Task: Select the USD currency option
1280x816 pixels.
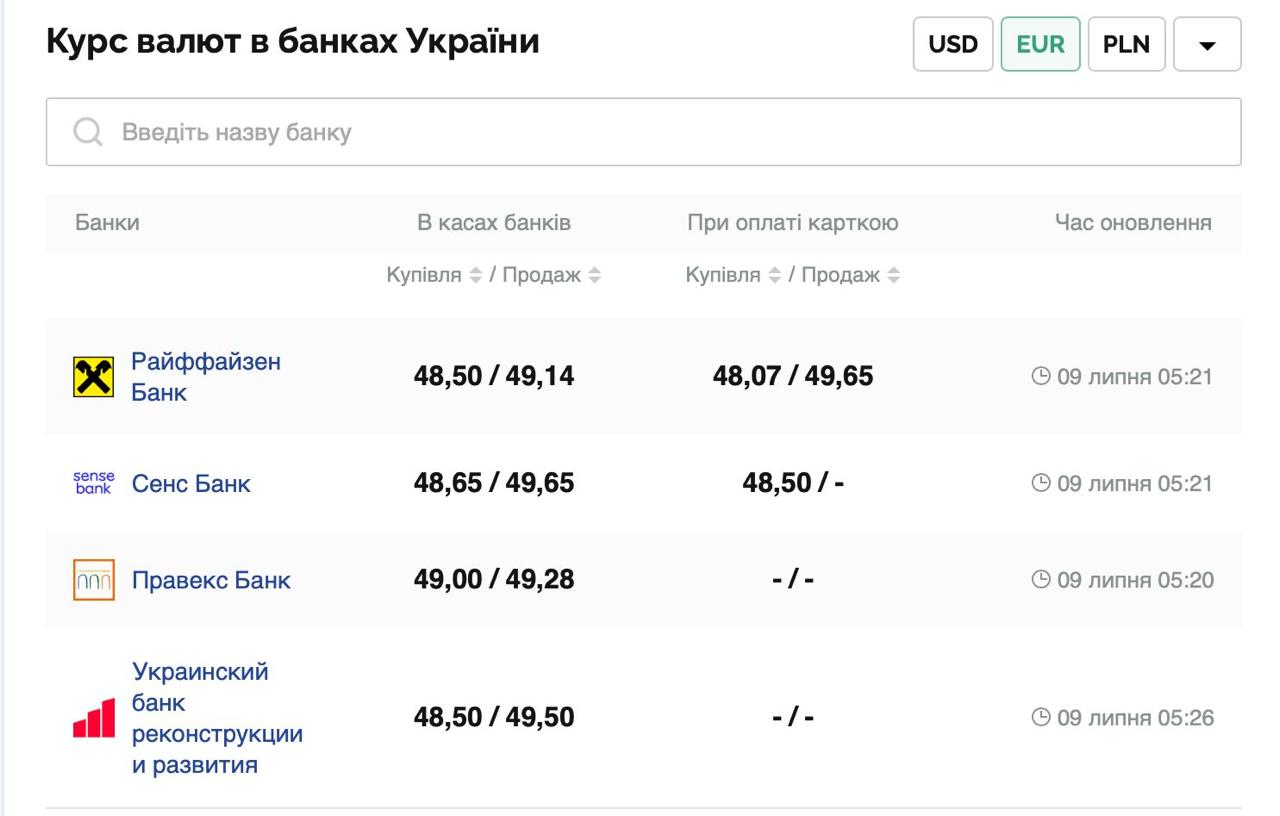Action: (x=952, y=44)
